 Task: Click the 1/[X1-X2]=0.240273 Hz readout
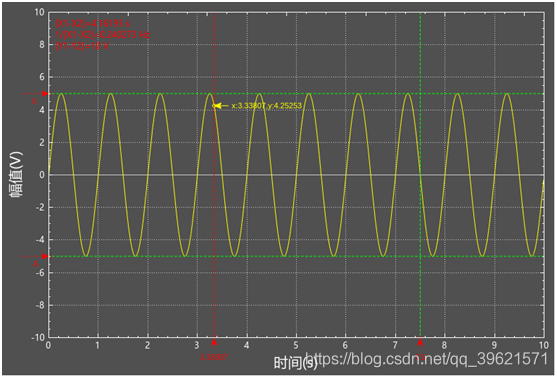(102, 34)
